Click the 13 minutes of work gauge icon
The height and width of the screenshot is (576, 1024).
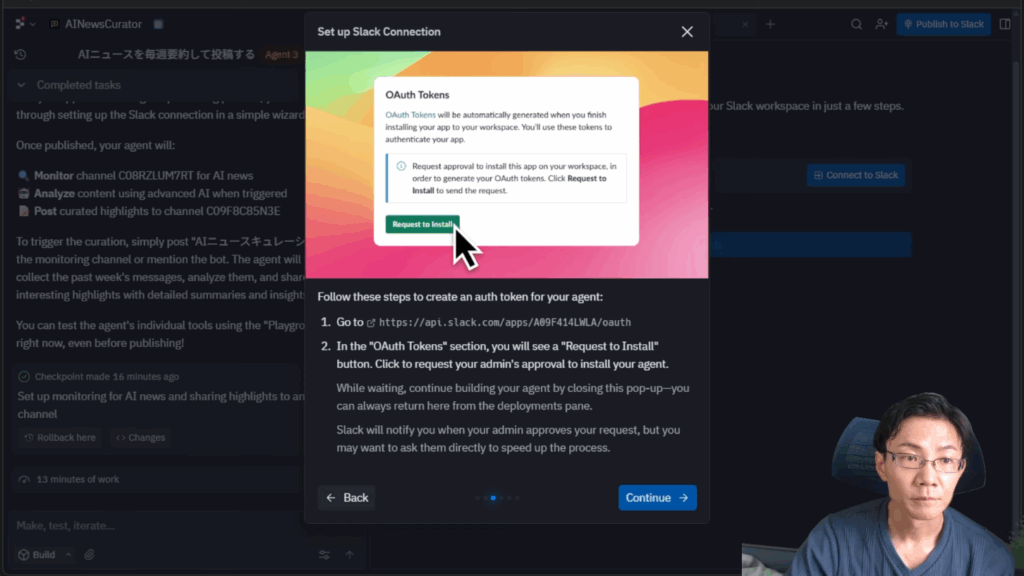click(x=24, y=479)
